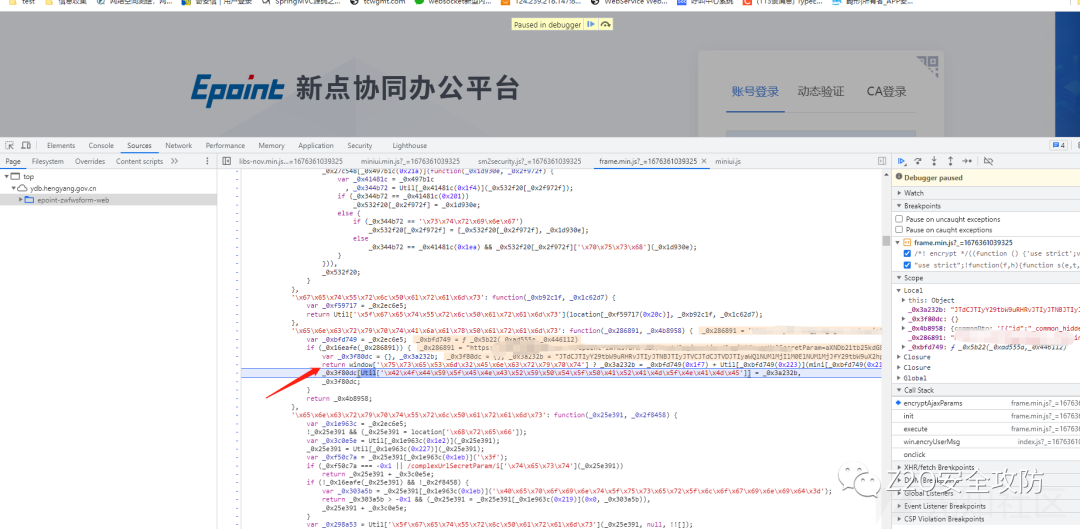Viewport: 1080px width, 529px height.
Task: Open the Security panel tab
Action: point(360,145)
